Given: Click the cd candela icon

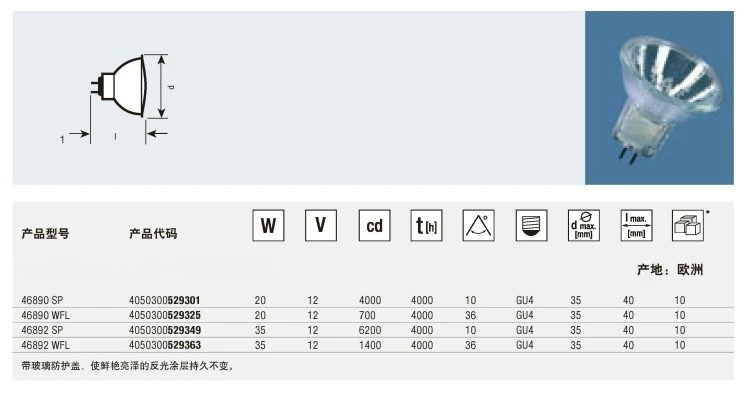Looking at the screenshot, I should [x=375, y=225].
